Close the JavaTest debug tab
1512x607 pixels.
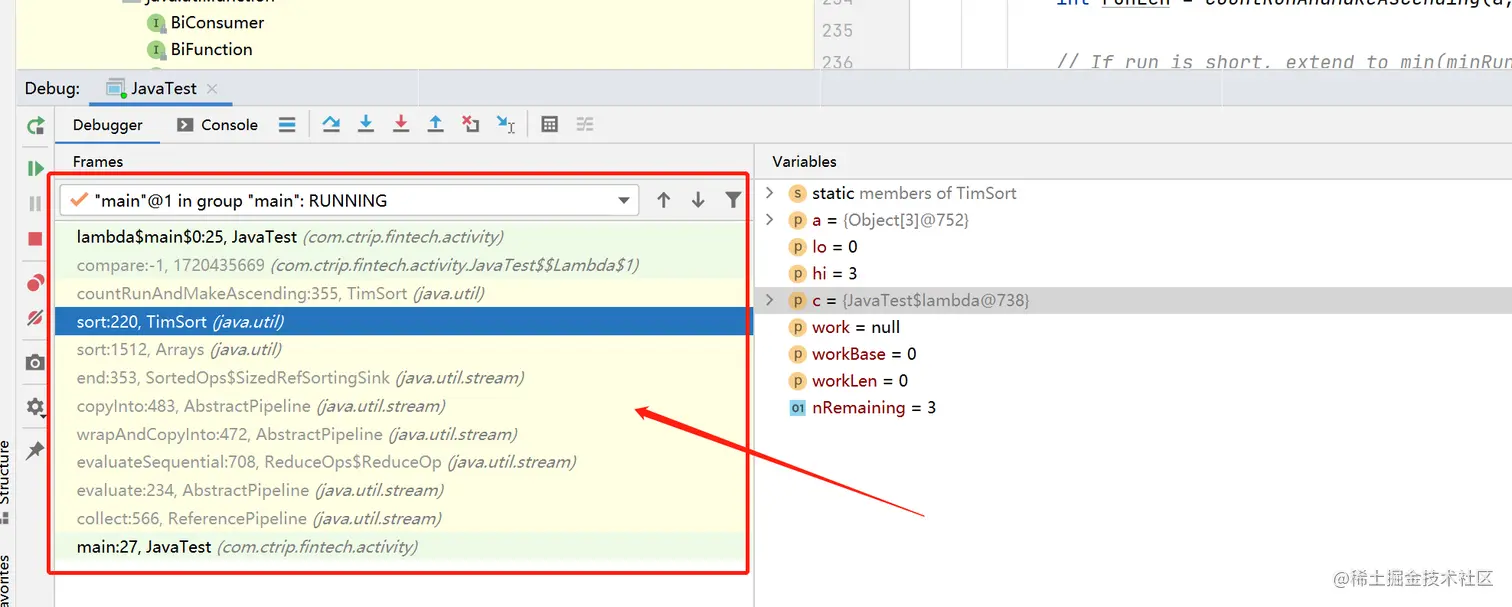click(x=212, y=88)
